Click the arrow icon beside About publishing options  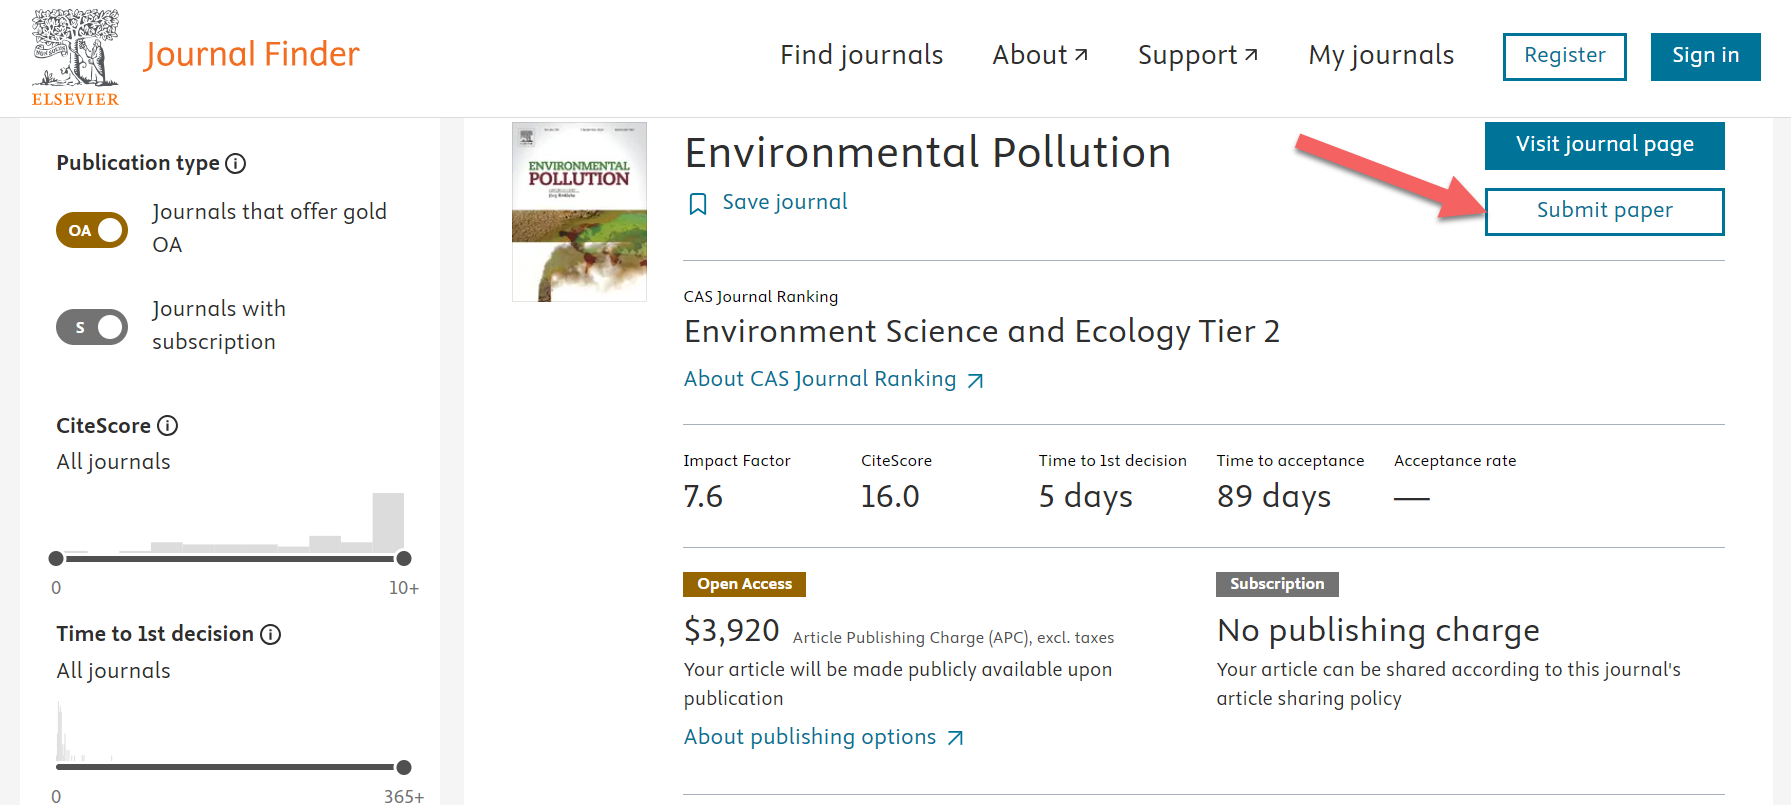point(956,738)
